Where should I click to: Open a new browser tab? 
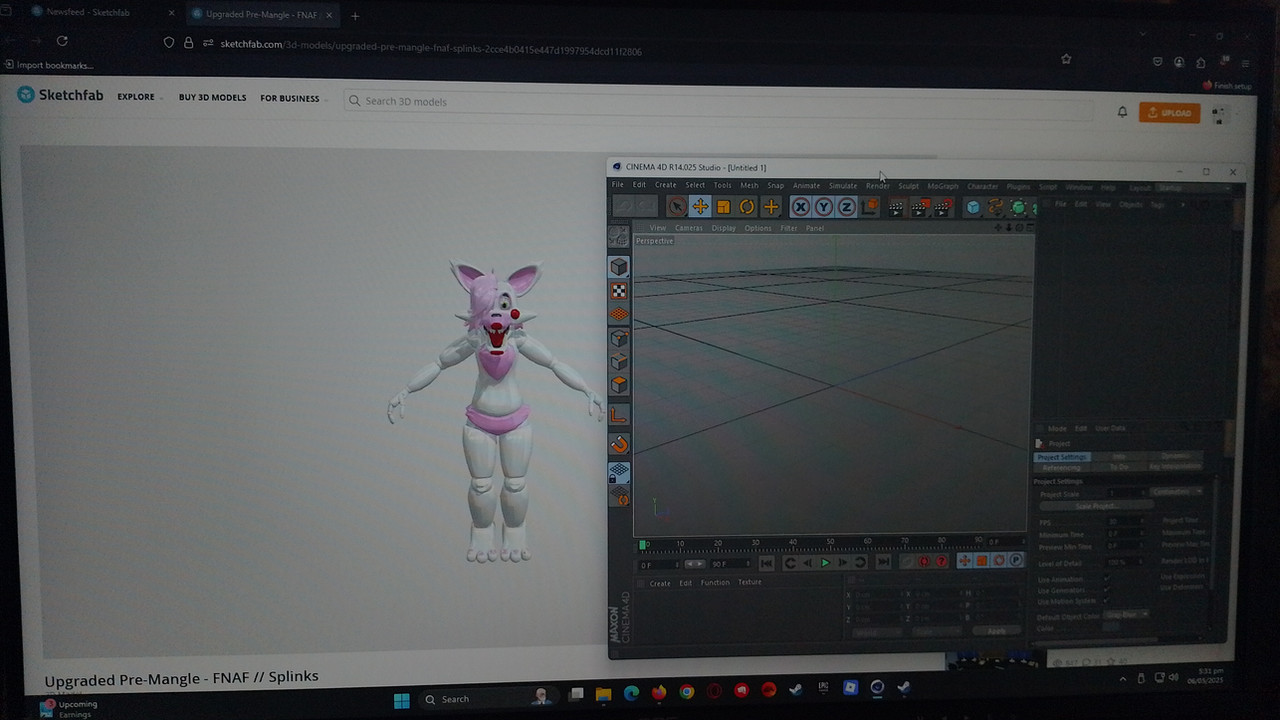(x=355, y=15)
